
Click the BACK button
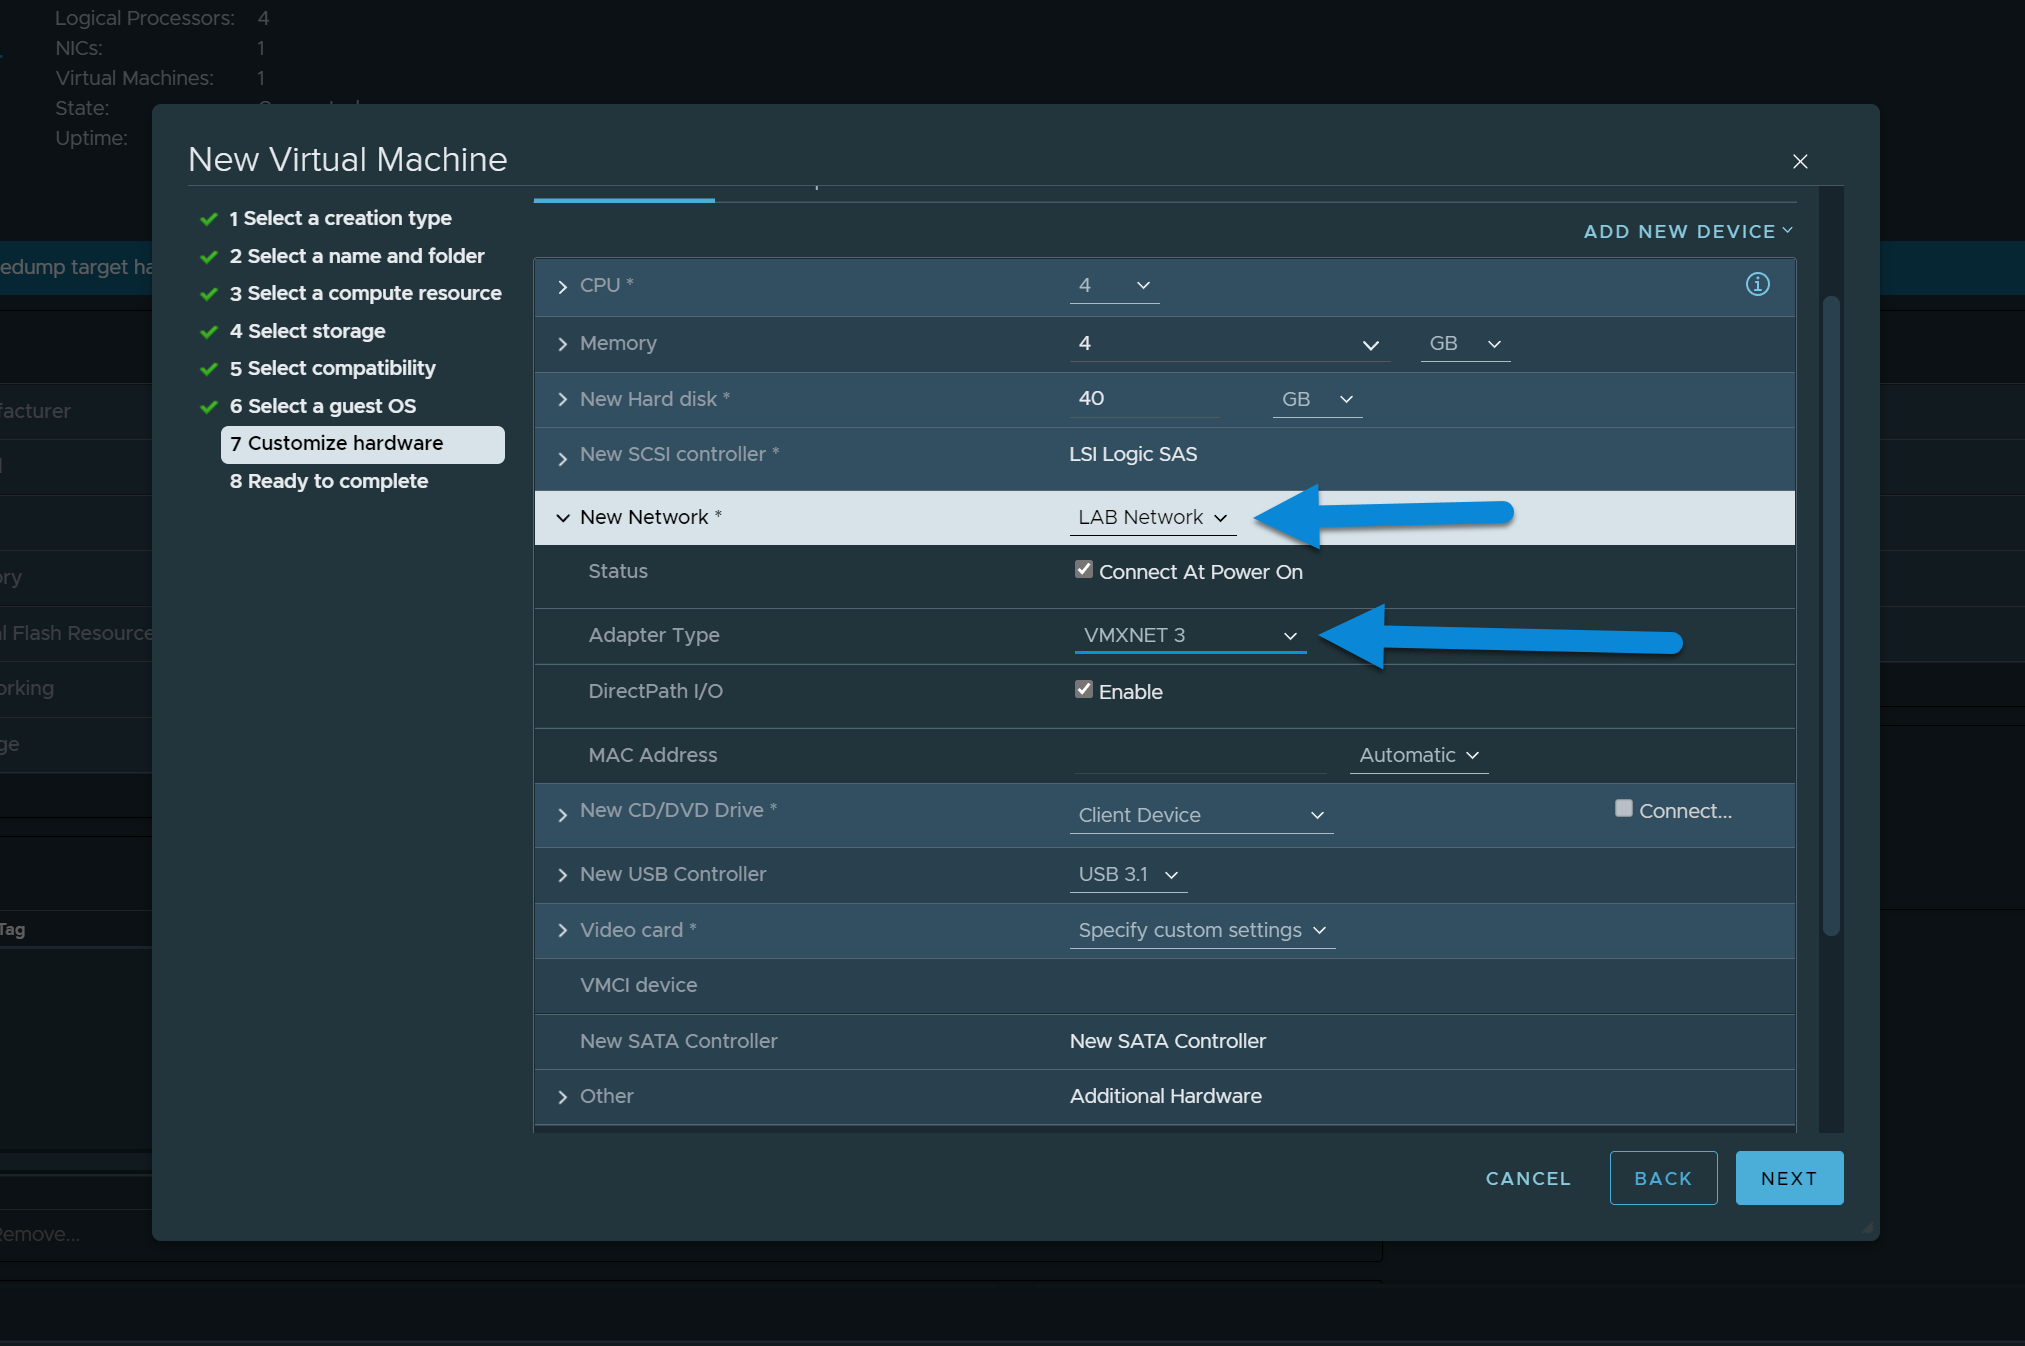(x=1663, y=1179)
